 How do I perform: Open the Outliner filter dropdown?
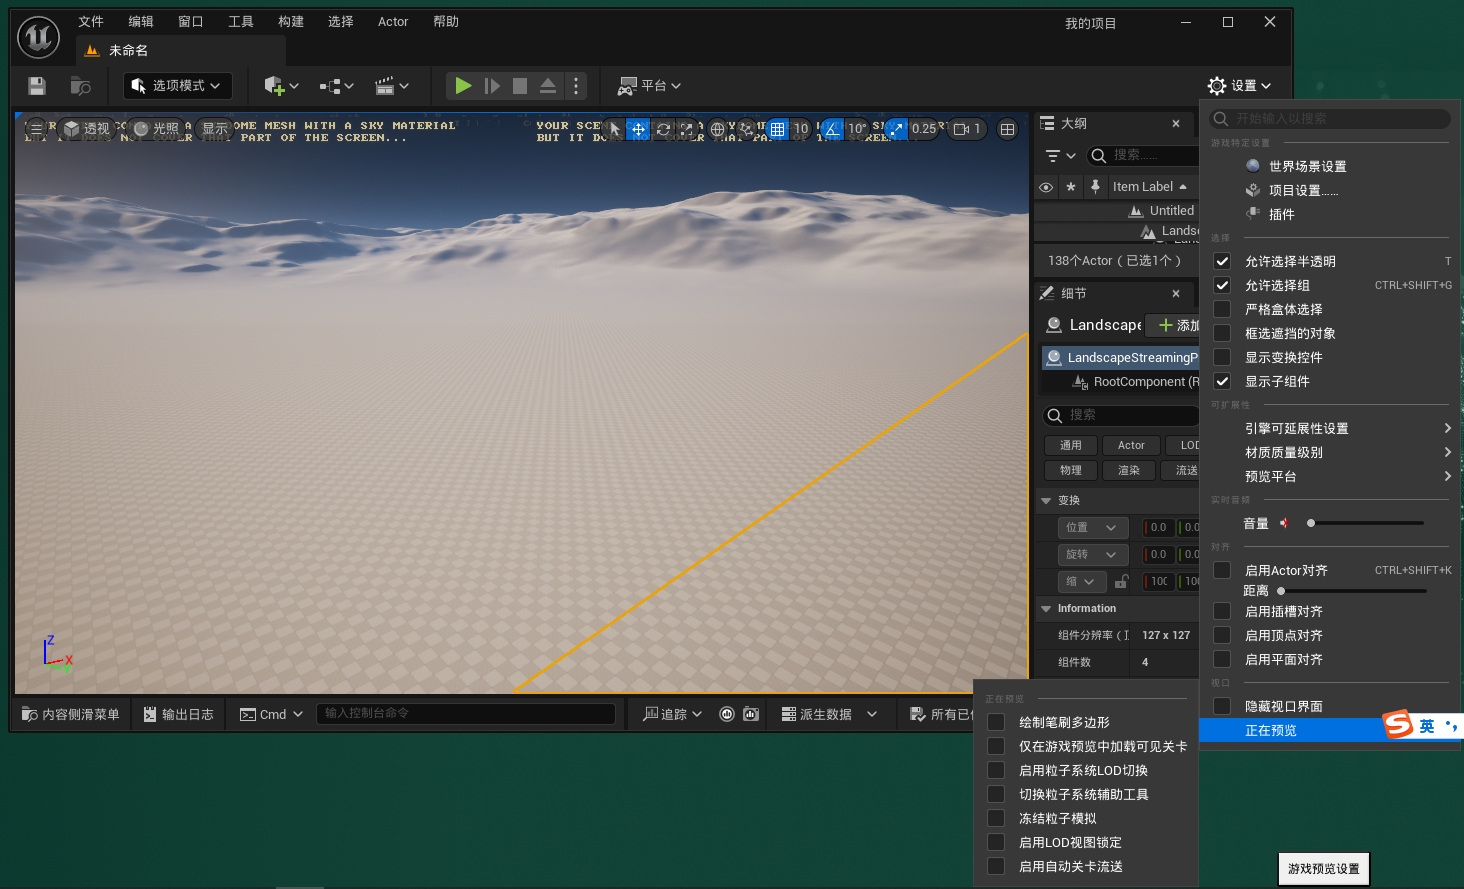point(1060,156)
